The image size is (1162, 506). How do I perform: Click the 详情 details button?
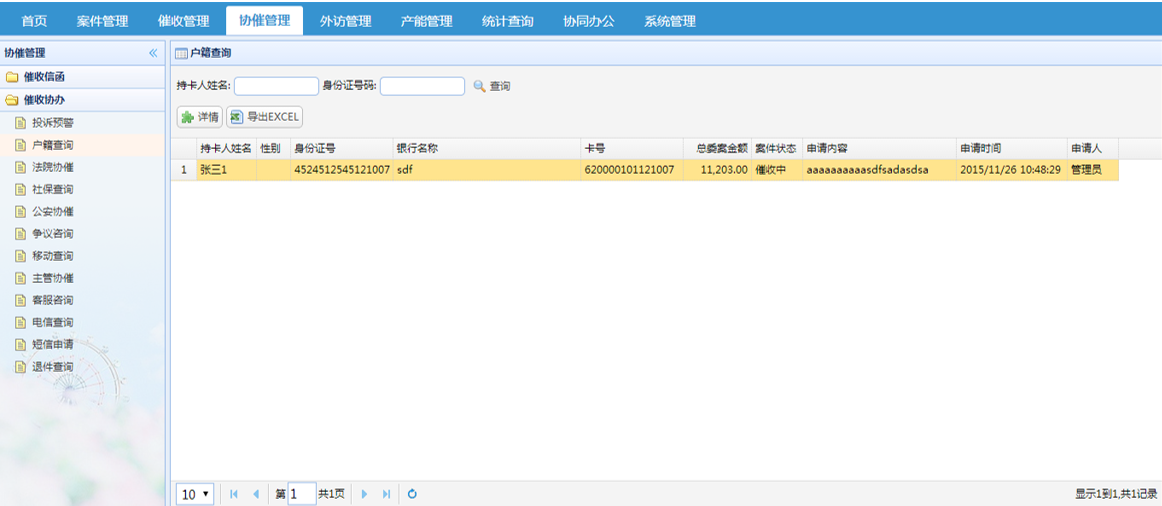pos(199,117)
